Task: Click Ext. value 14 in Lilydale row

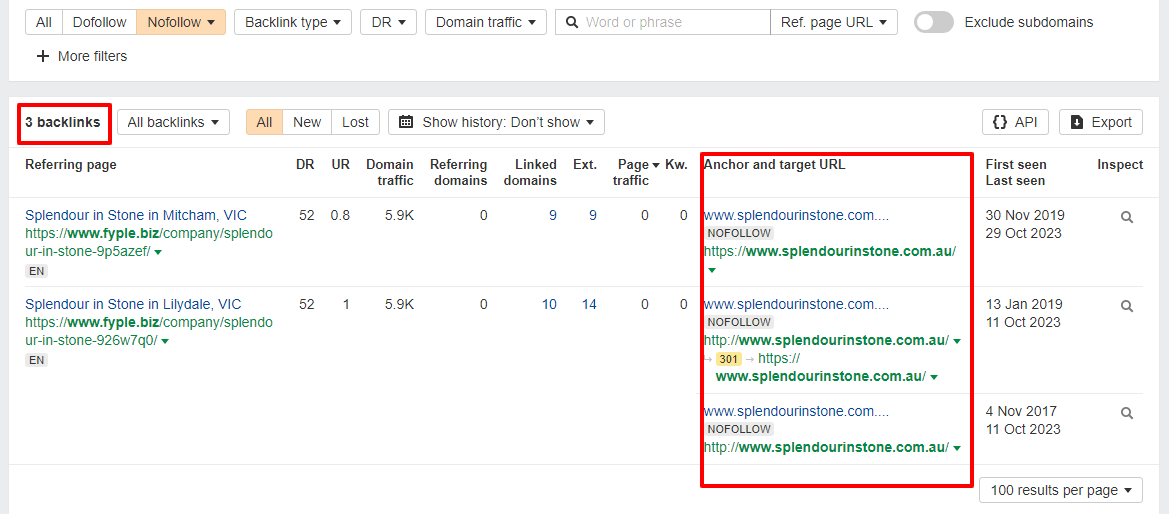Action: tap(589, 304)
